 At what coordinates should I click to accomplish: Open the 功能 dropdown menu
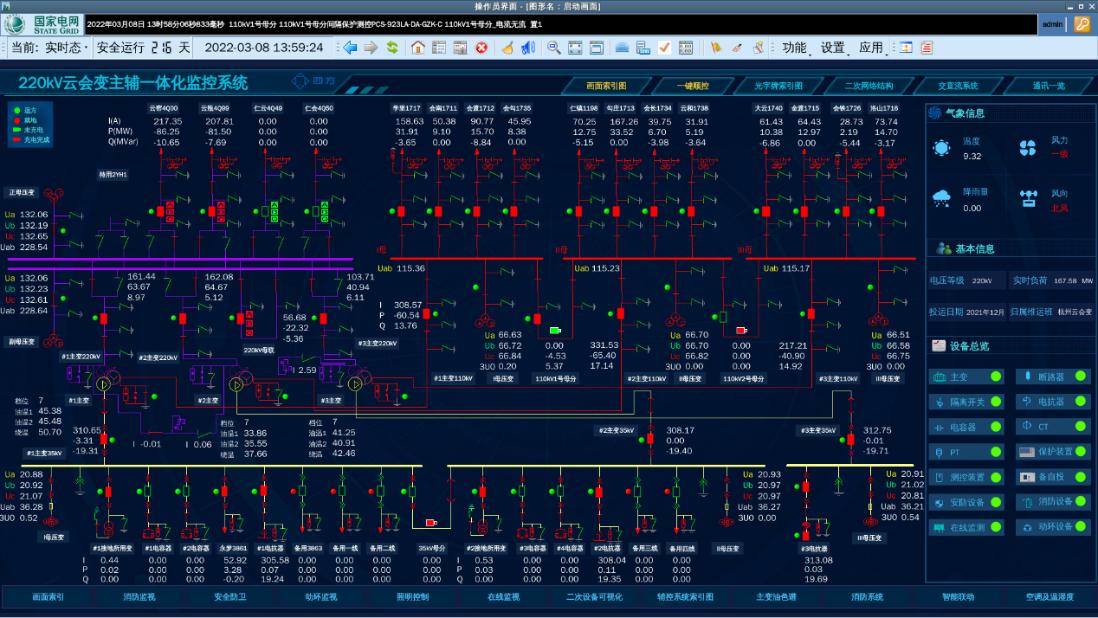tap(796, 47)
